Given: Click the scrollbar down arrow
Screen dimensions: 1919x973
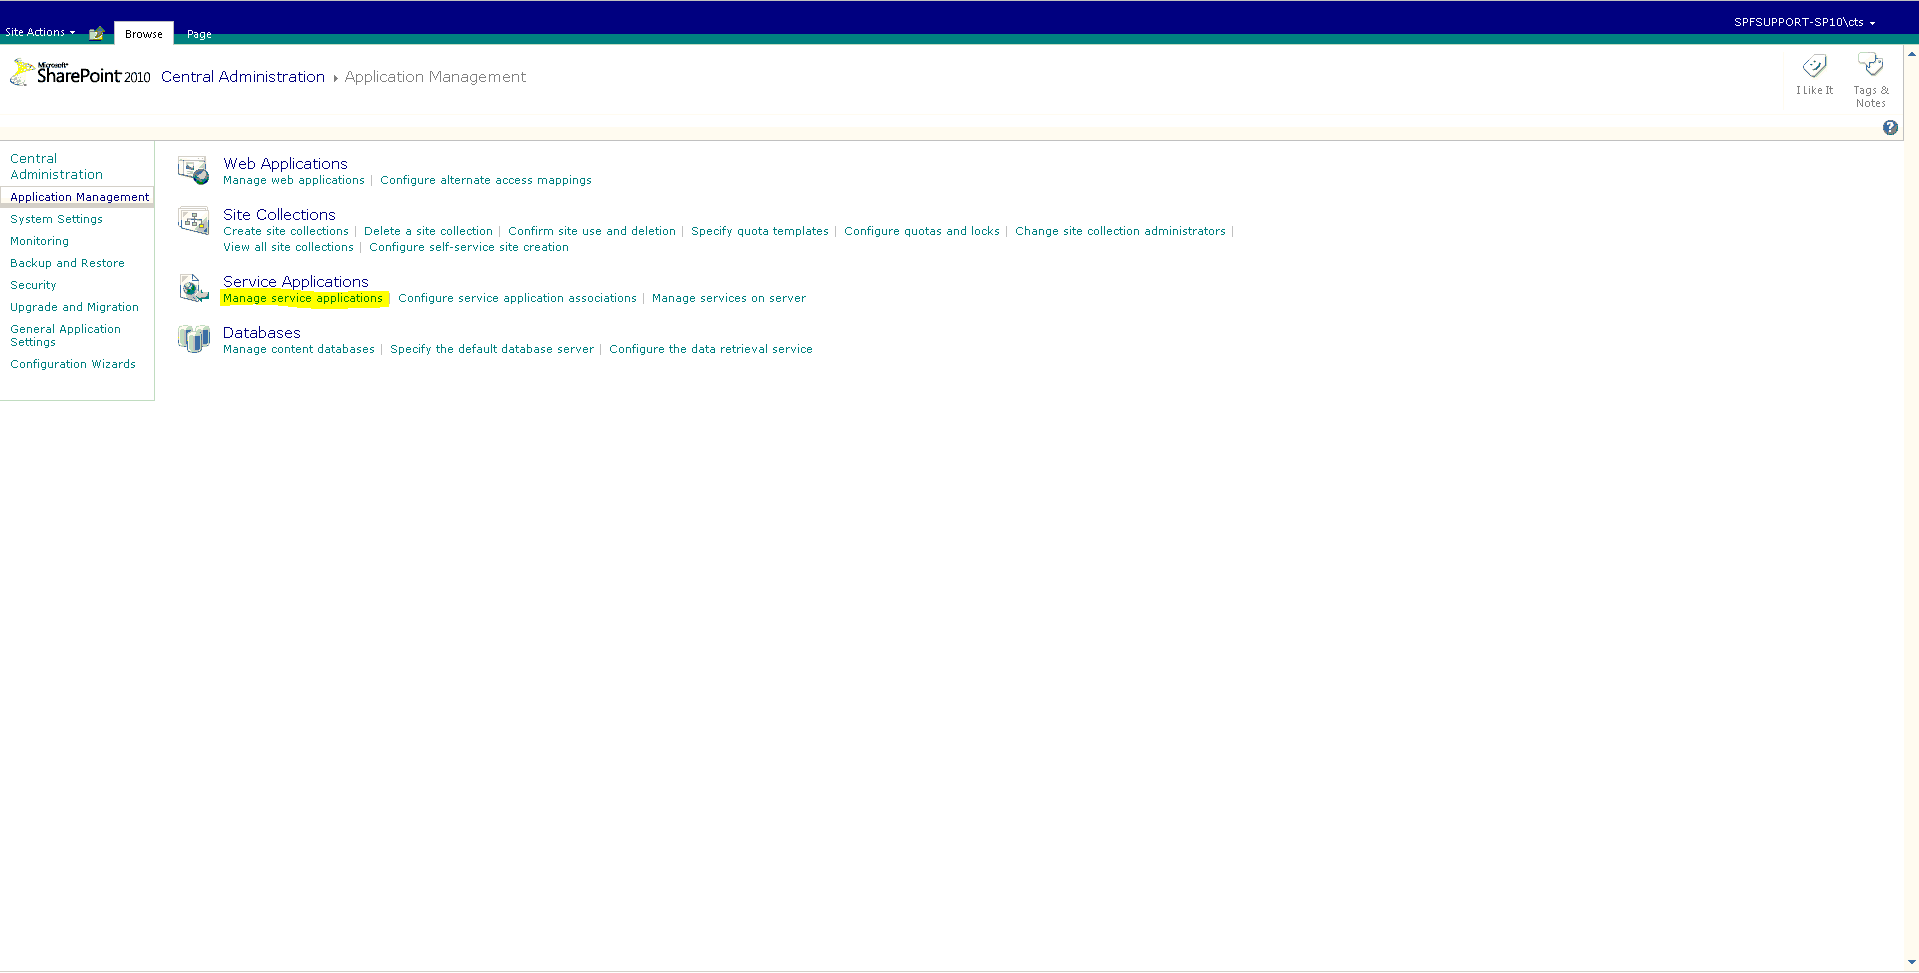Looking at the screenshot, I should (x=1912, y=963).
